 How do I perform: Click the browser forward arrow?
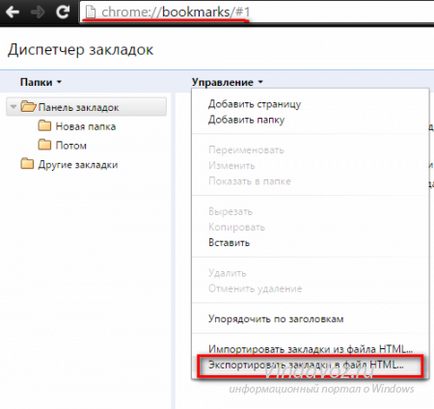click(x=37, y=13)
